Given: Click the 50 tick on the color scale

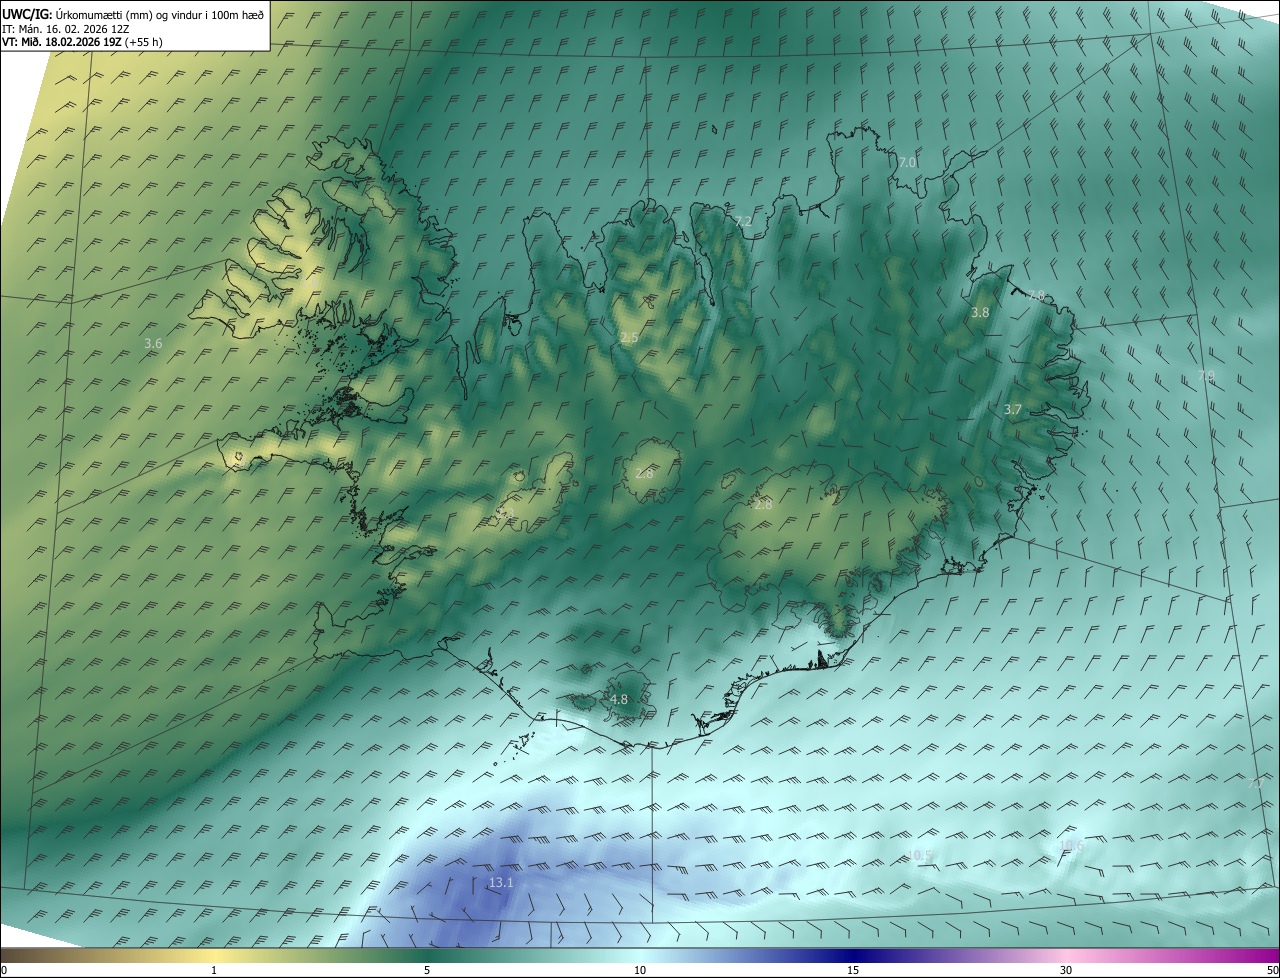Looking at the screenshot, I should pyautogui.click(x=1272, y=971).
